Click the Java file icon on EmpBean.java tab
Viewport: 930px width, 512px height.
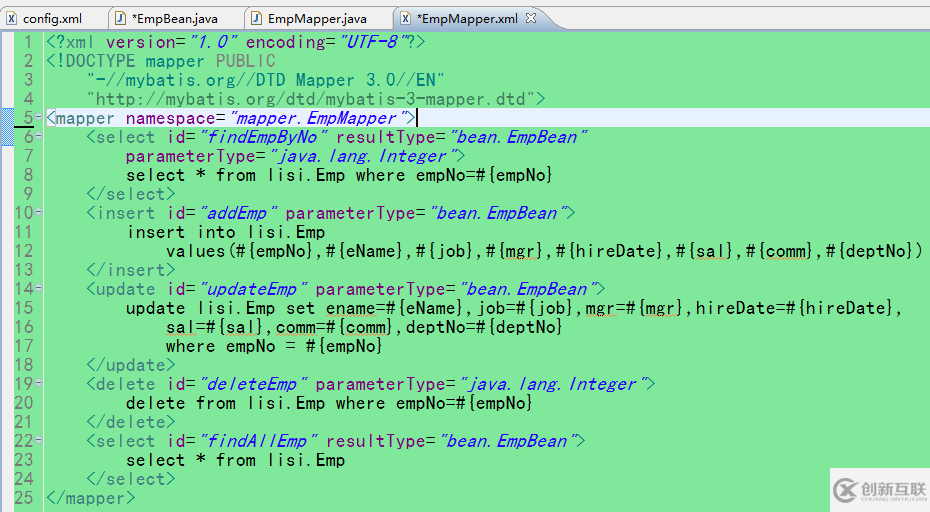click(120, 18)
